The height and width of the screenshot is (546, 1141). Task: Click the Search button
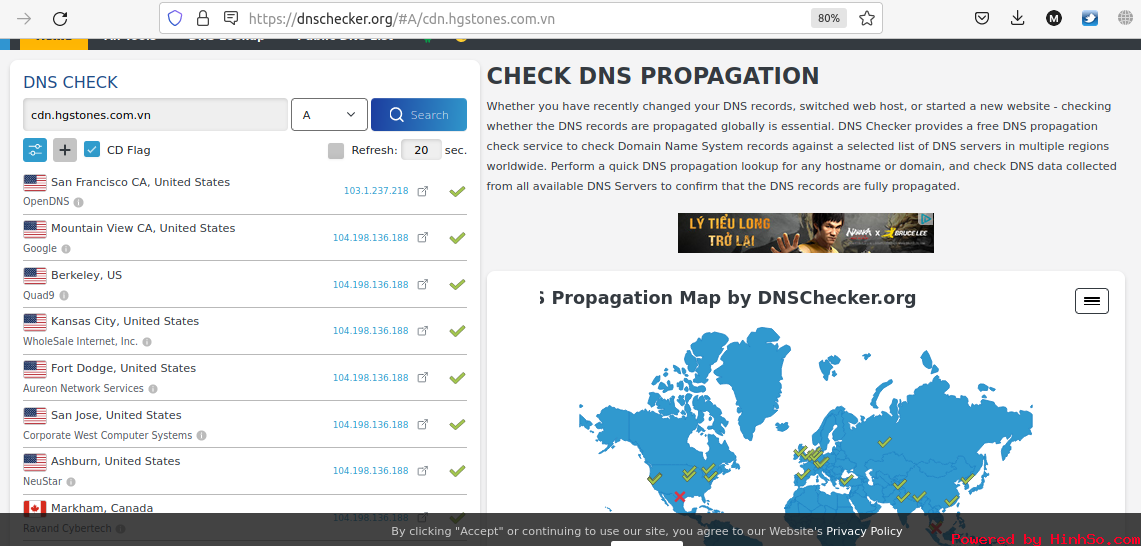pyautogui.click(x=418, y=114)
